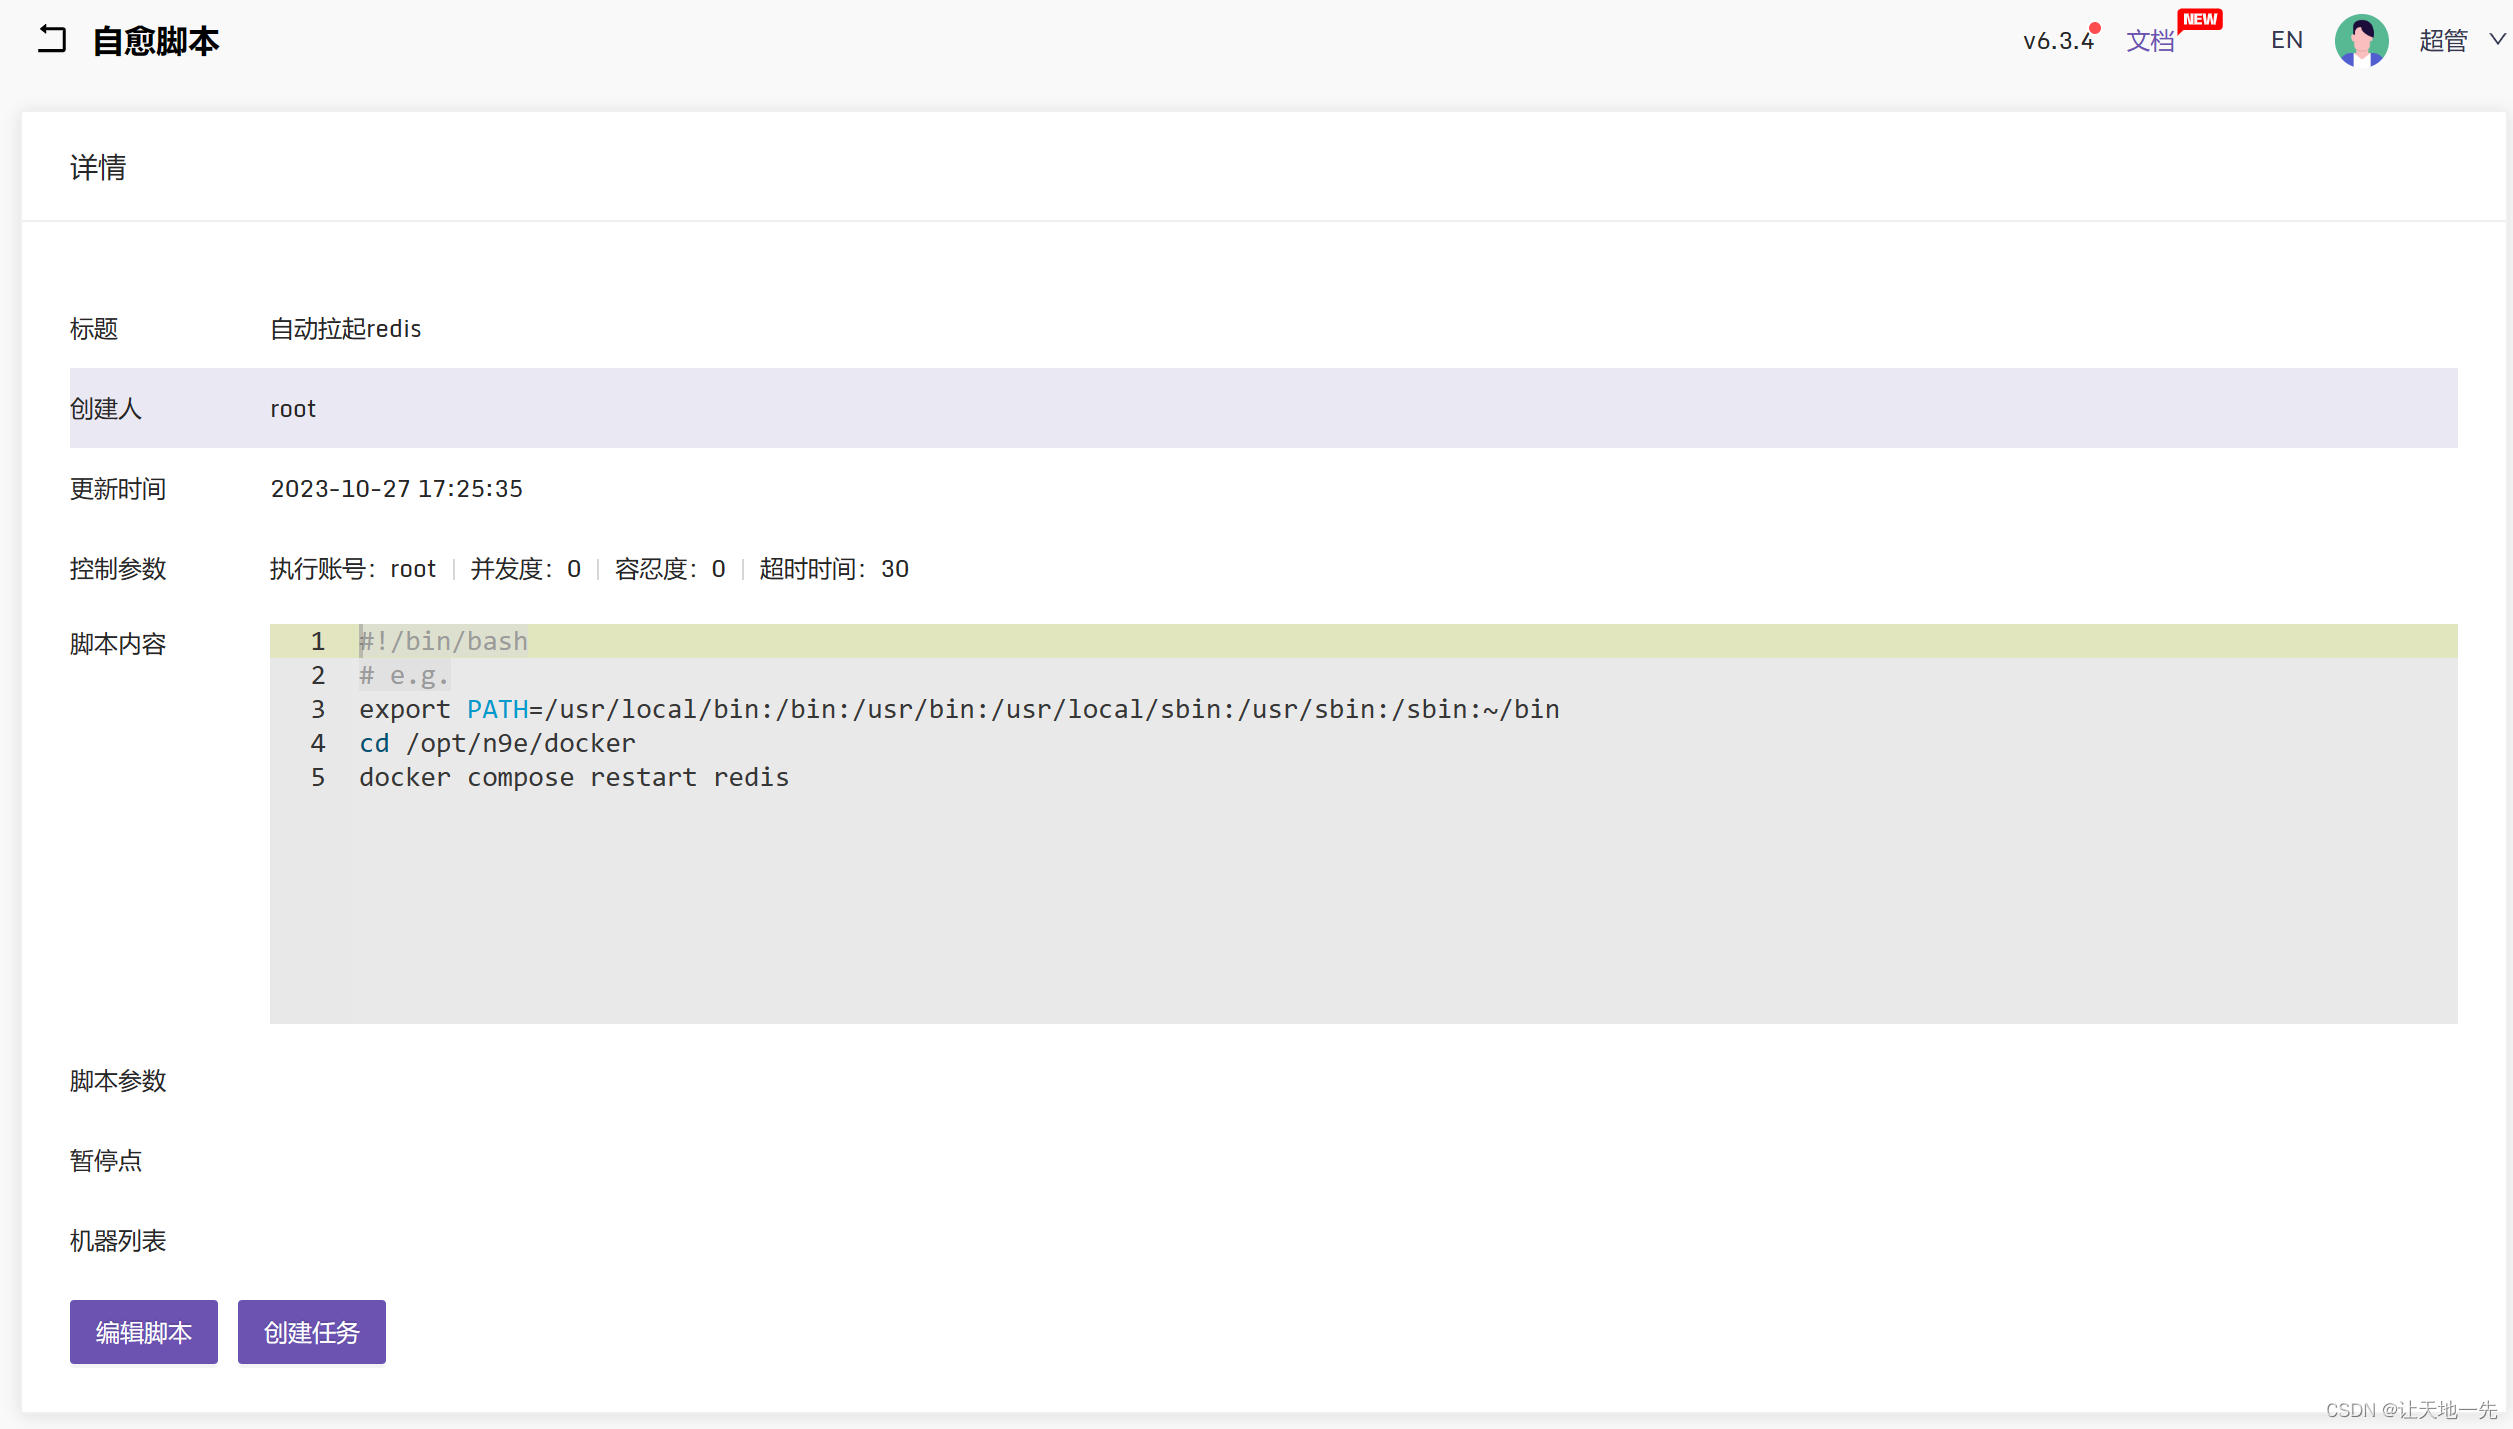Click the script title 自动拉起redis
The height and width of the screenshot is (1429, 2513).
coord(345,329)
